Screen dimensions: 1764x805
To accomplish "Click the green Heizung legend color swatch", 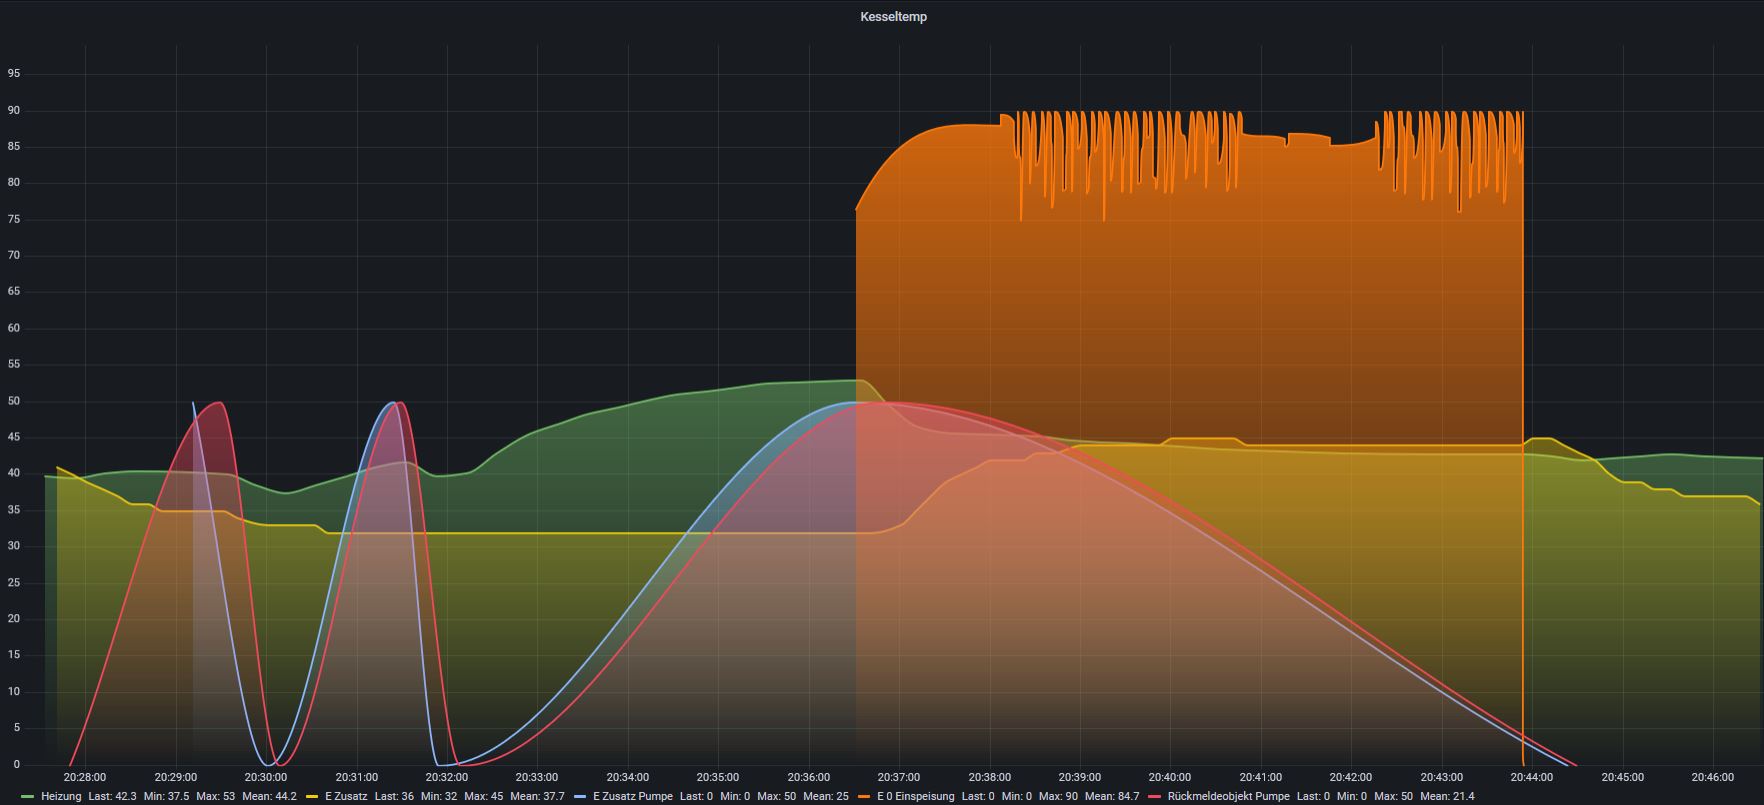I will 27,797.
